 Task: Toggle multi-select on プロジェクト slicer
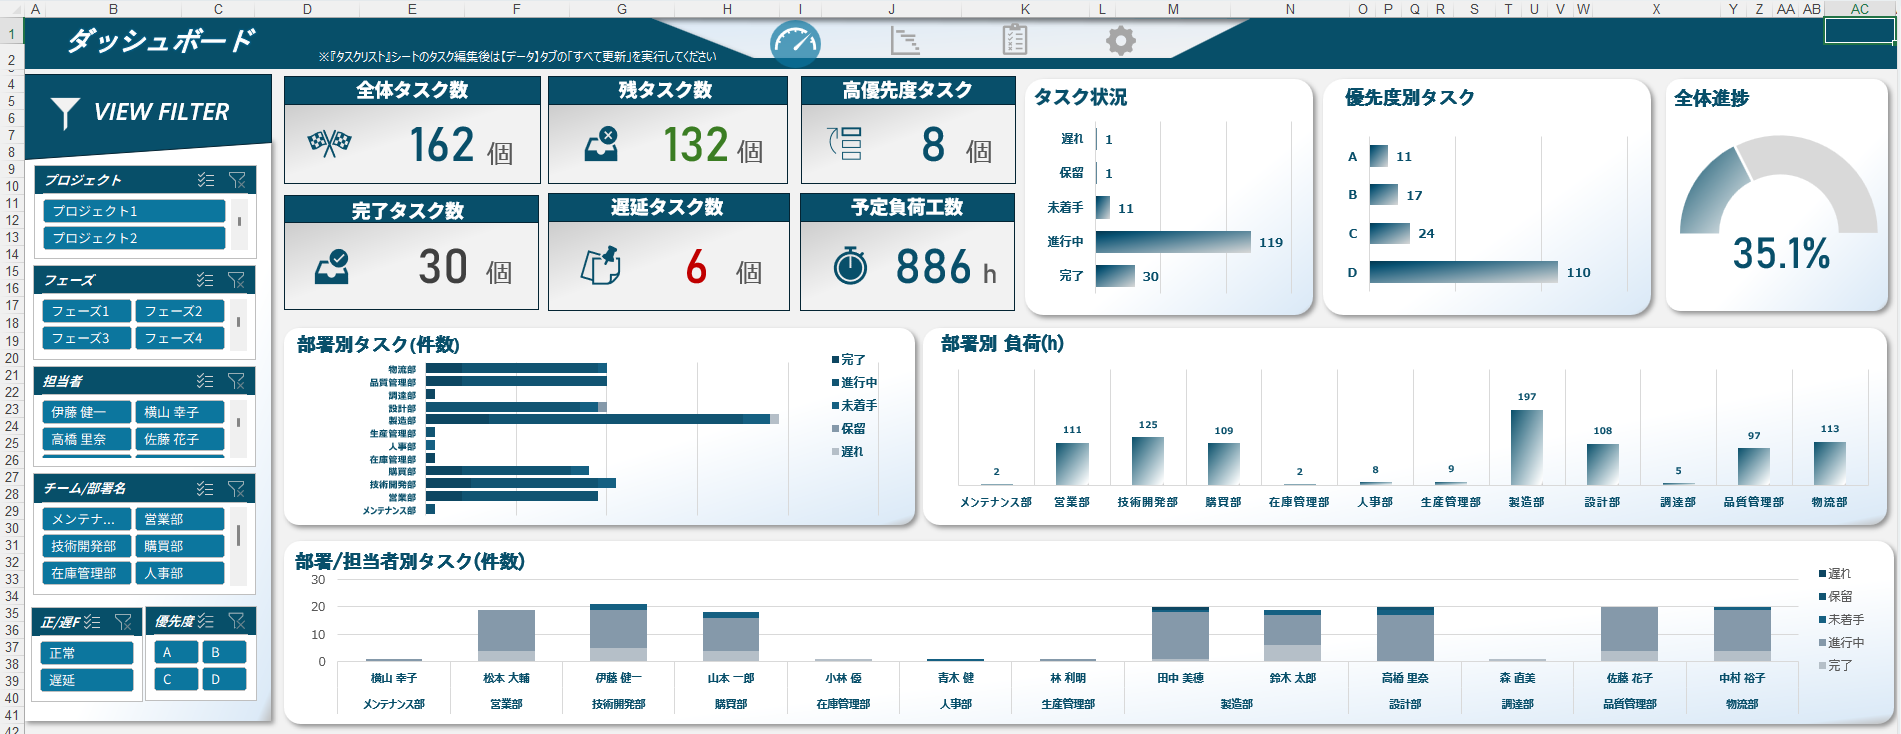[x=206, y=180]
